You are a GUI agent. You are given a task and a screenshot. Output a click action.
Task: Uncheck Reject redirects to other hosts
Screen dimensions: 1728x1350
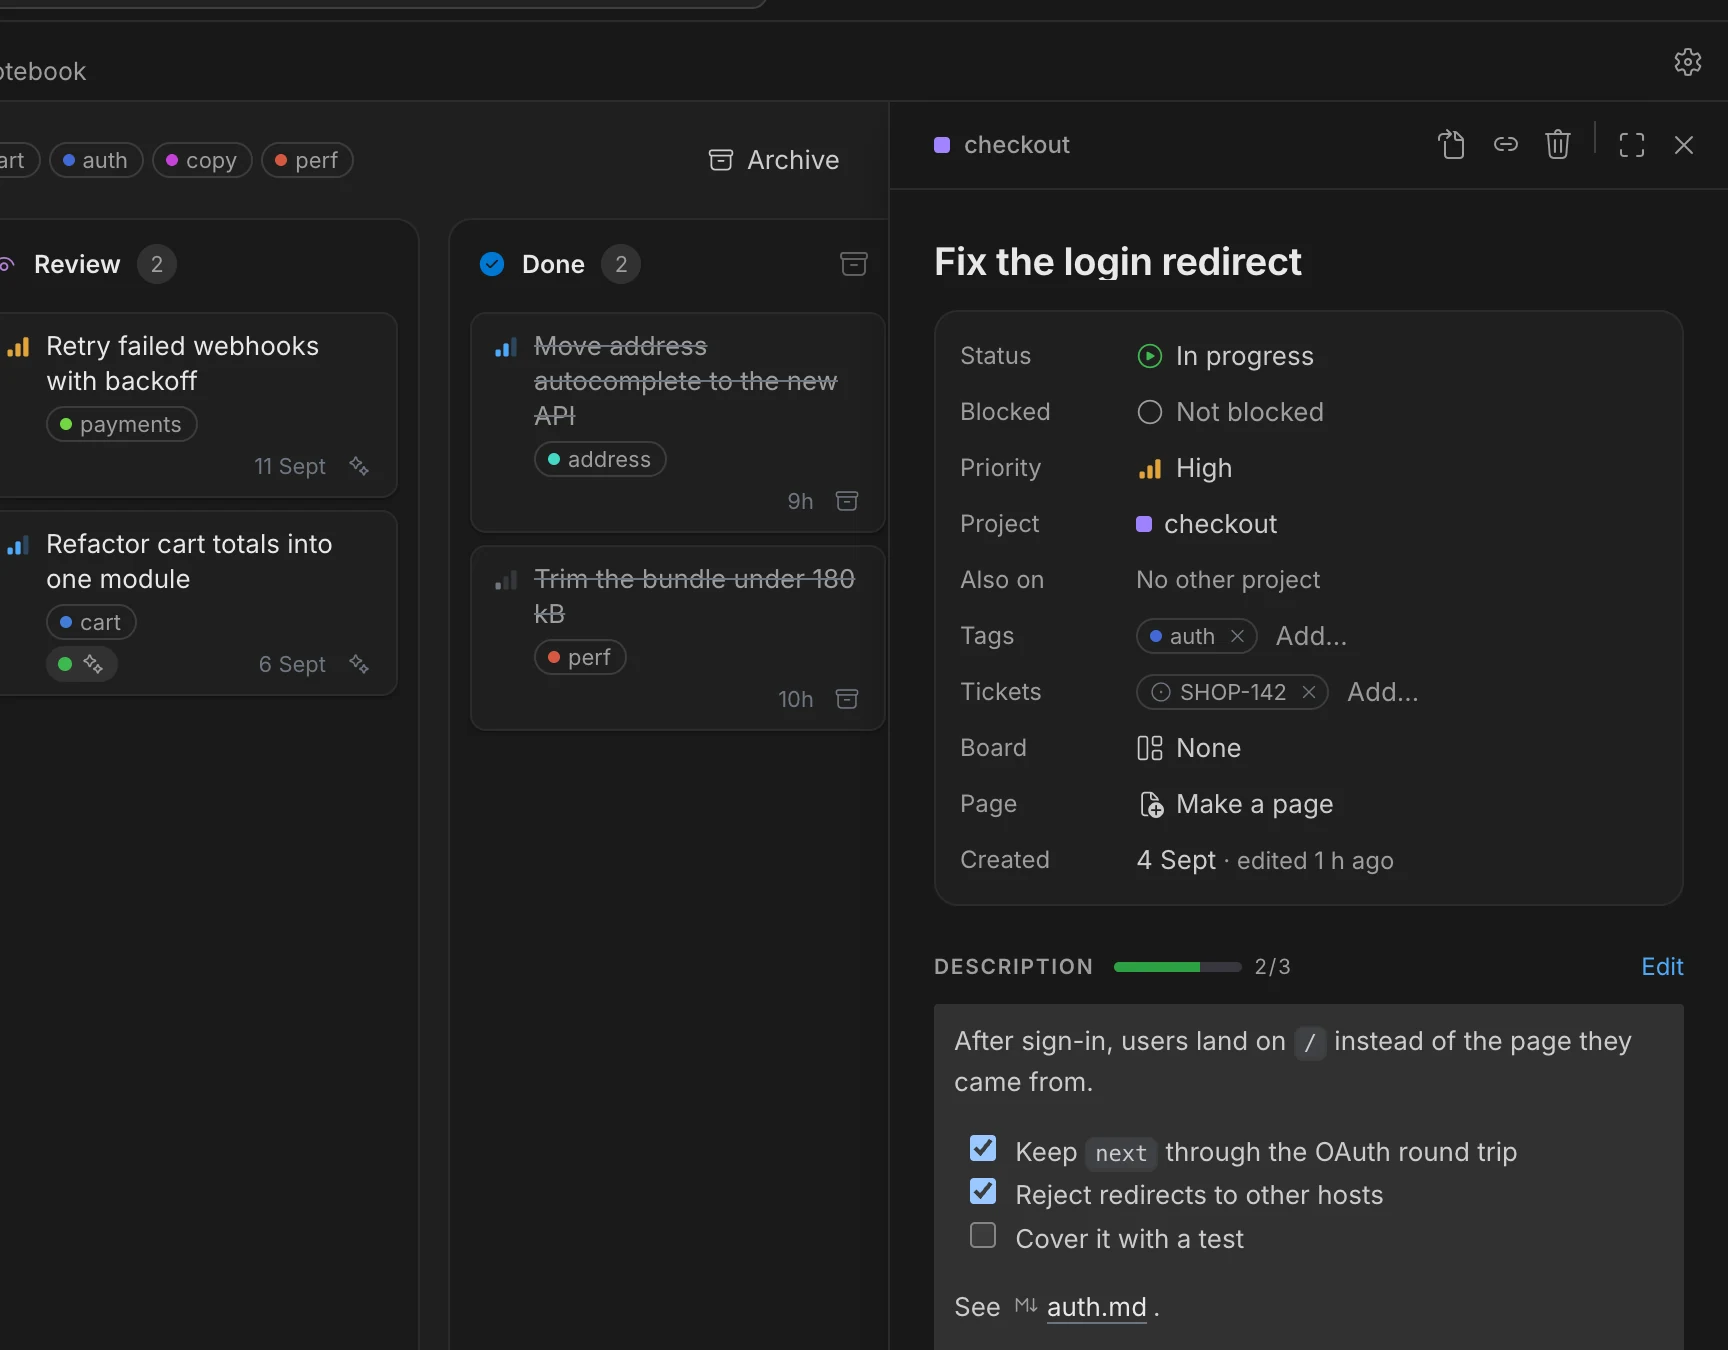[x=983, y=1191]
